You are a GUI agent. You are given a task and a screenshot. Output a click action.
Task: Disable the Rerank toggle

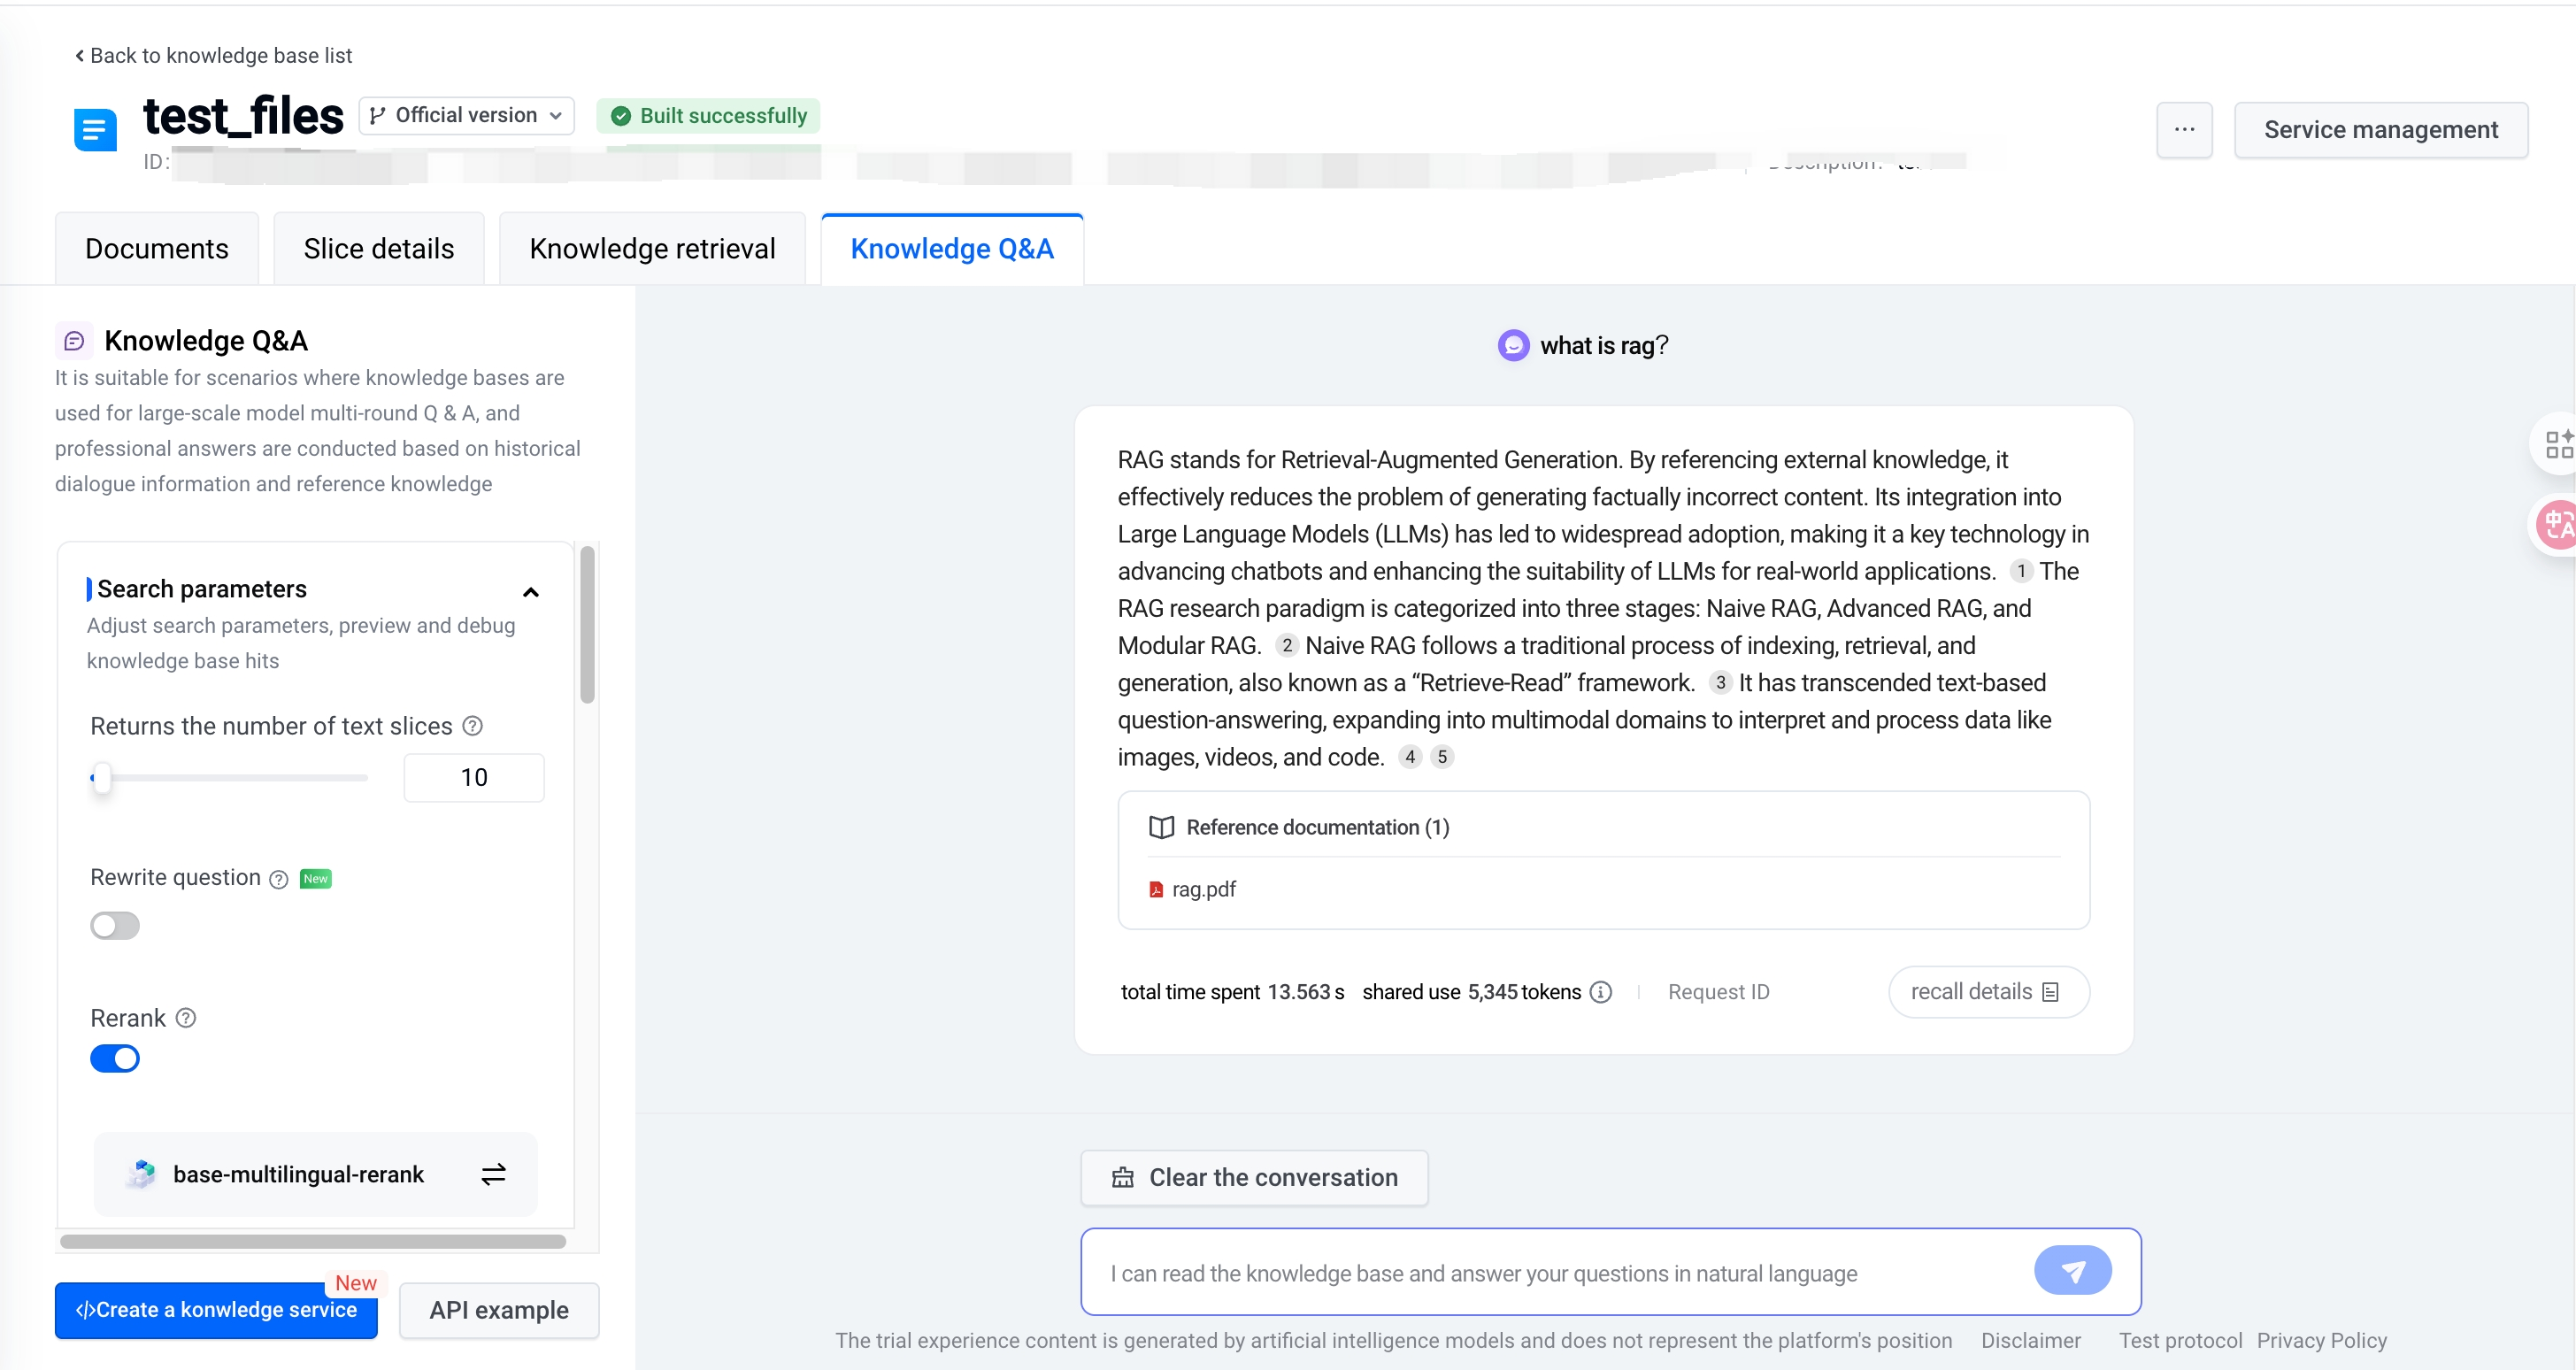click(115, 1058)
